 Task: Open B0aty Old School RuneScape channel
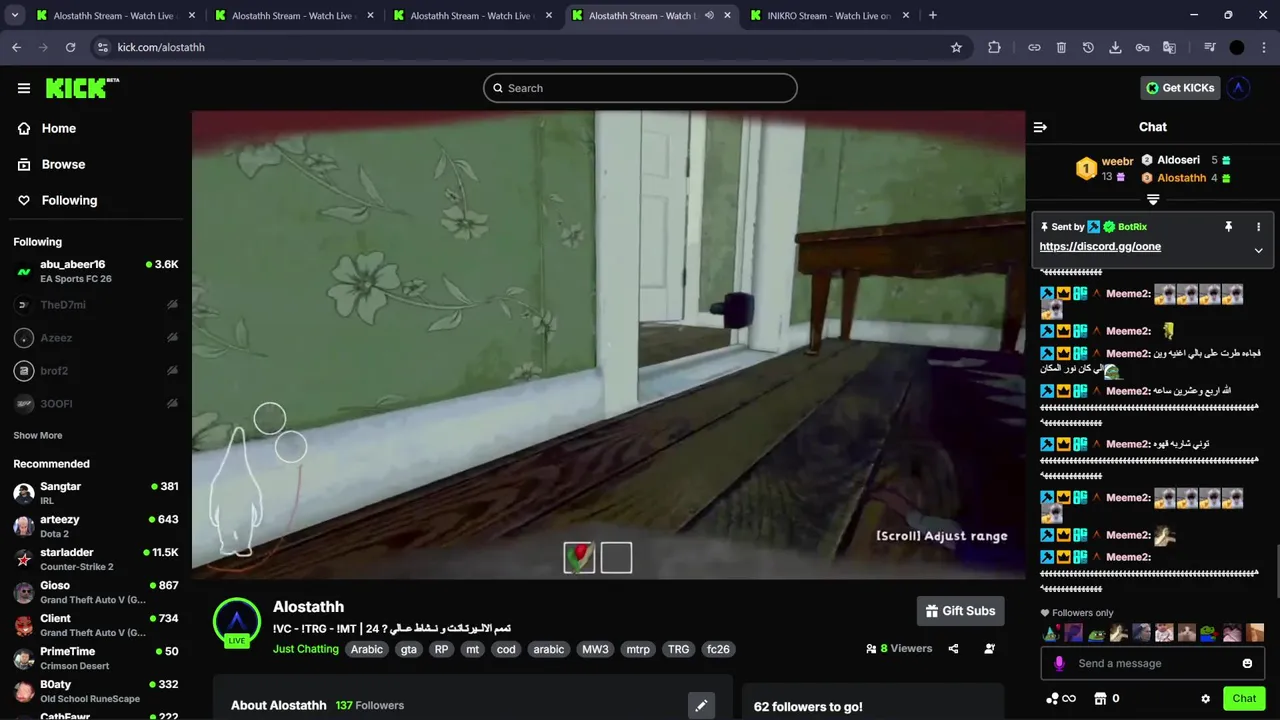96,691
